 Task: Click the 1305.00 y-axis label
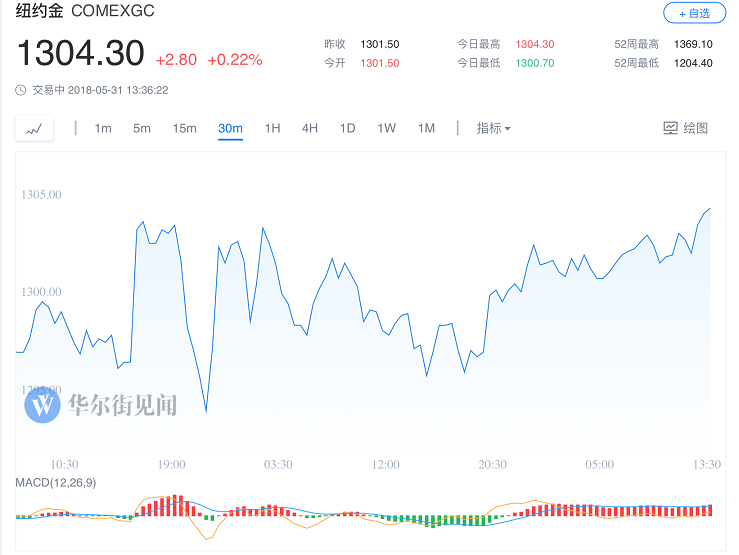41,195
